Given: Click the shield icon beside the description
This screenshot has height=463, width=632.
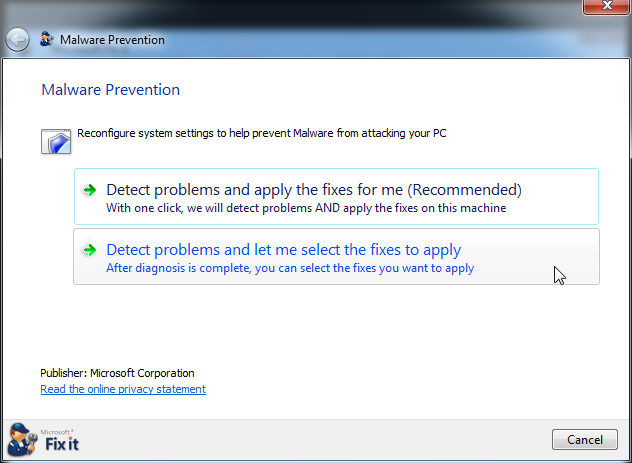Looking at the screenshot, I should point(55,140).
